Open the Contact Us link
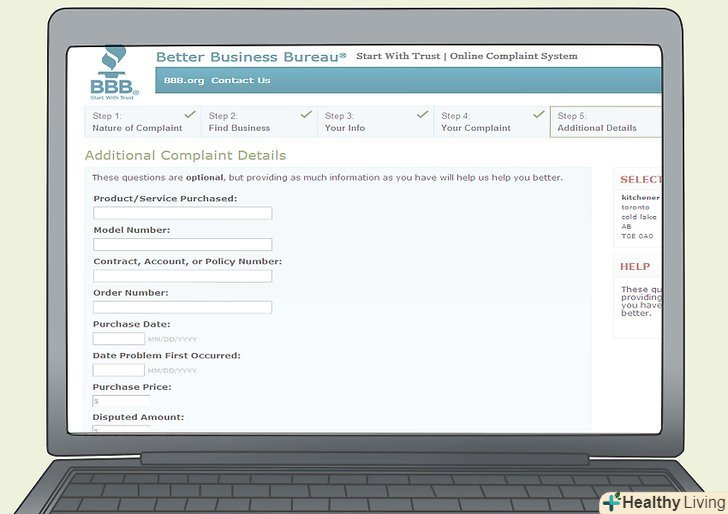This screenshot has width=728, height=514. (x=240, y=80)
